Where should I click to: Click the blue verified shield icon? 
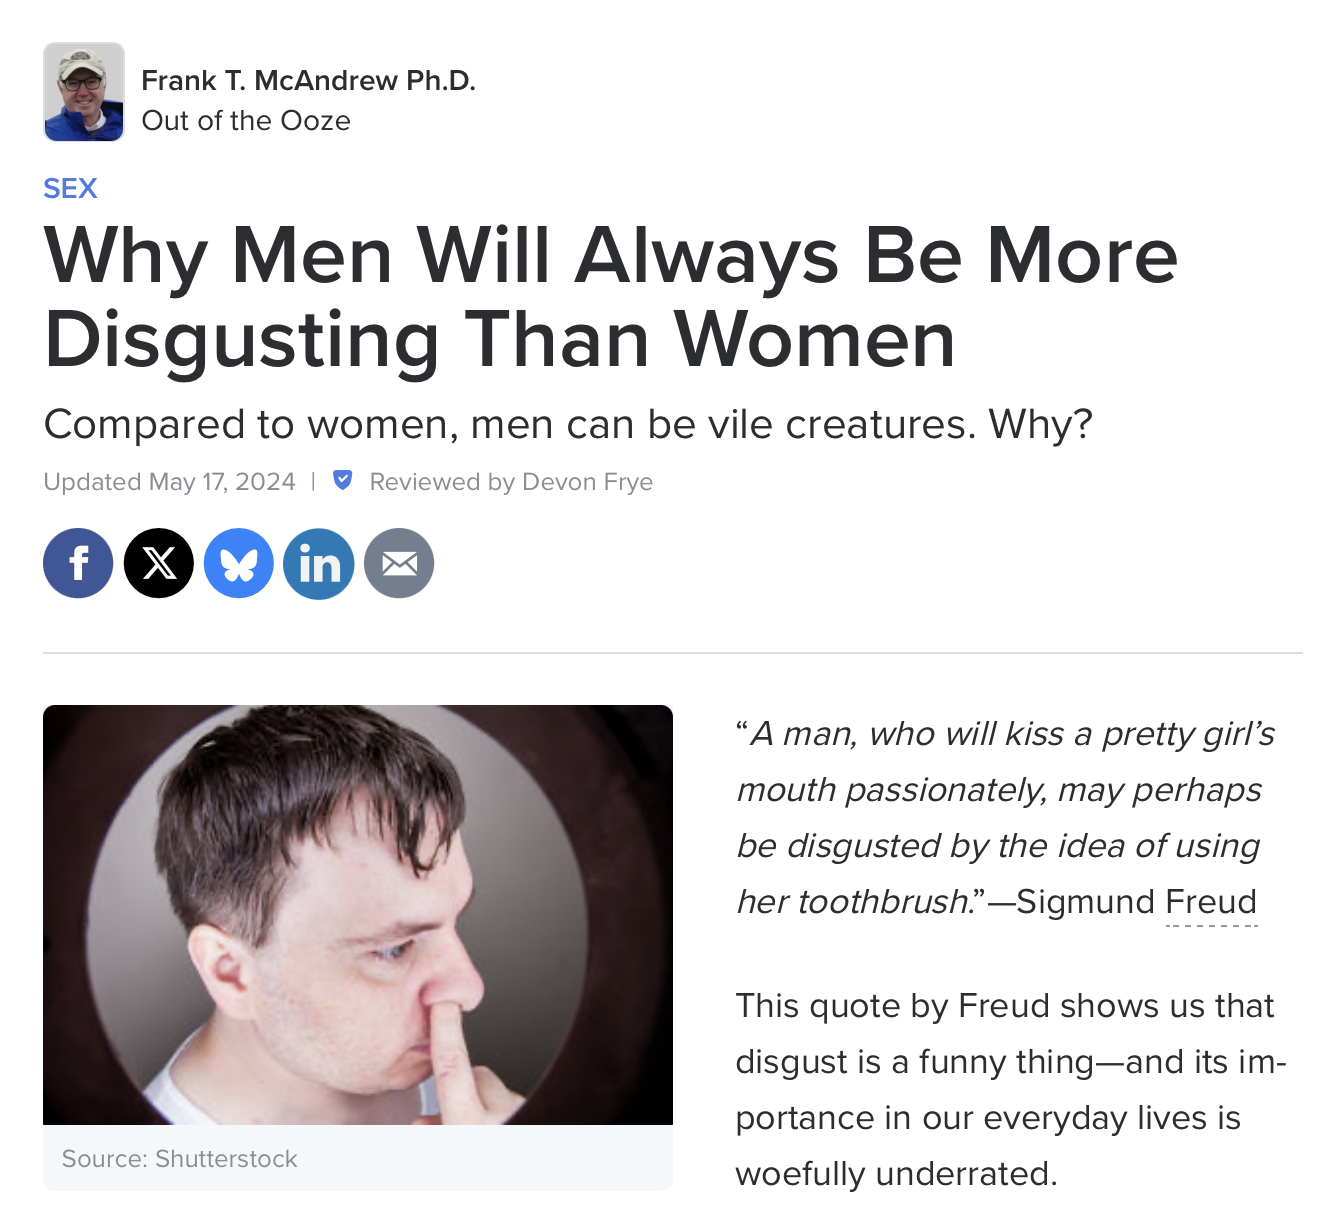[342, 480]
